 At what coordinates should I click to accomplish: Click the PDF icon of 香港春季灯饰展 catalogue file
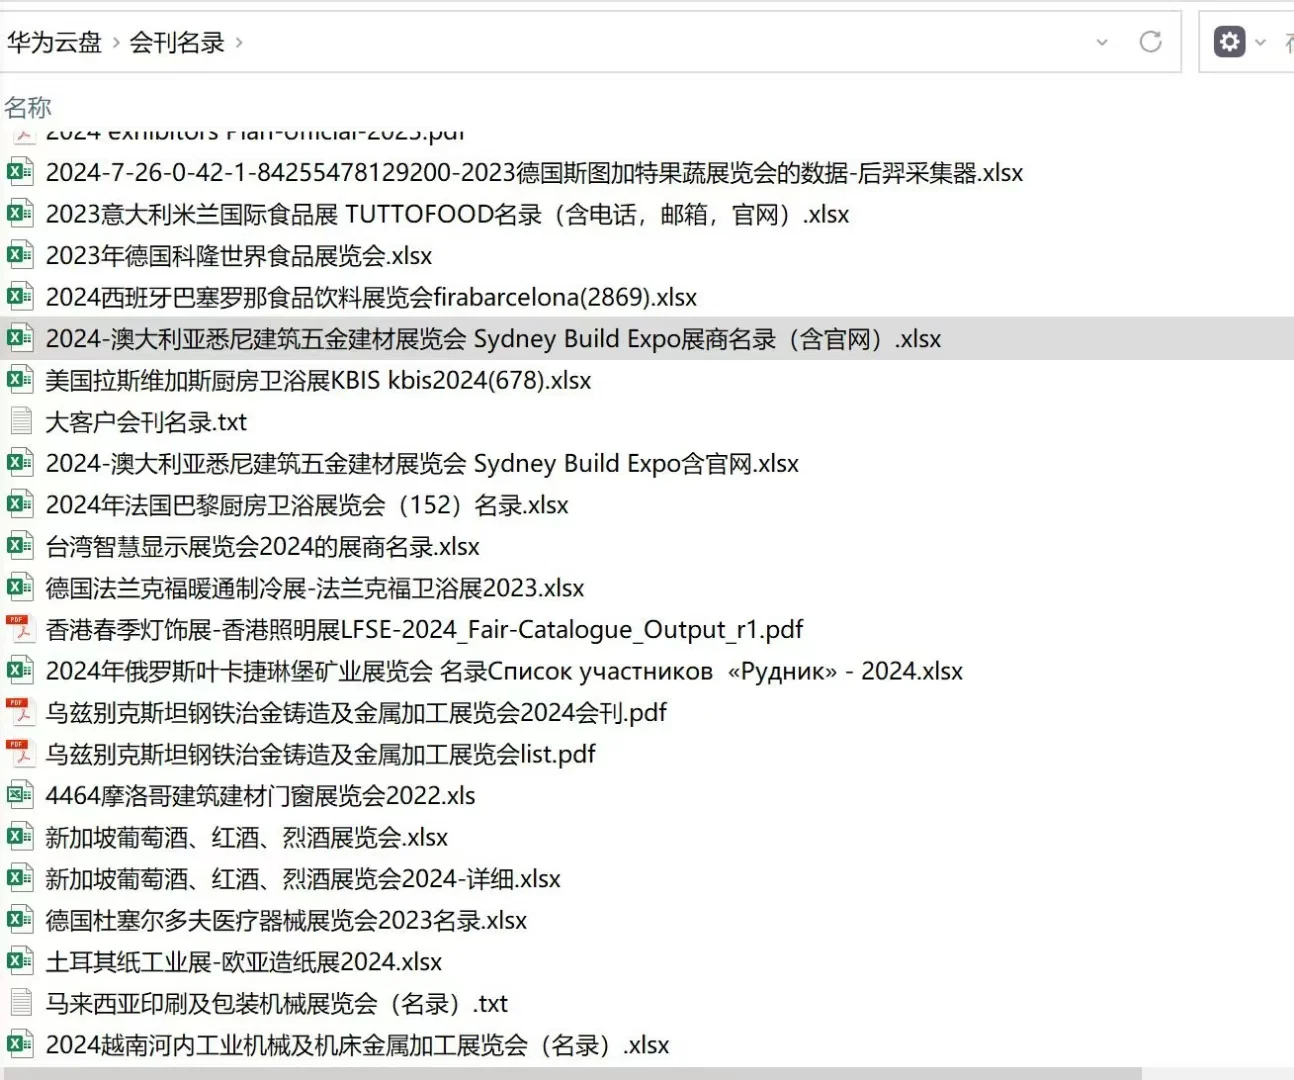(x=19, y=629)
